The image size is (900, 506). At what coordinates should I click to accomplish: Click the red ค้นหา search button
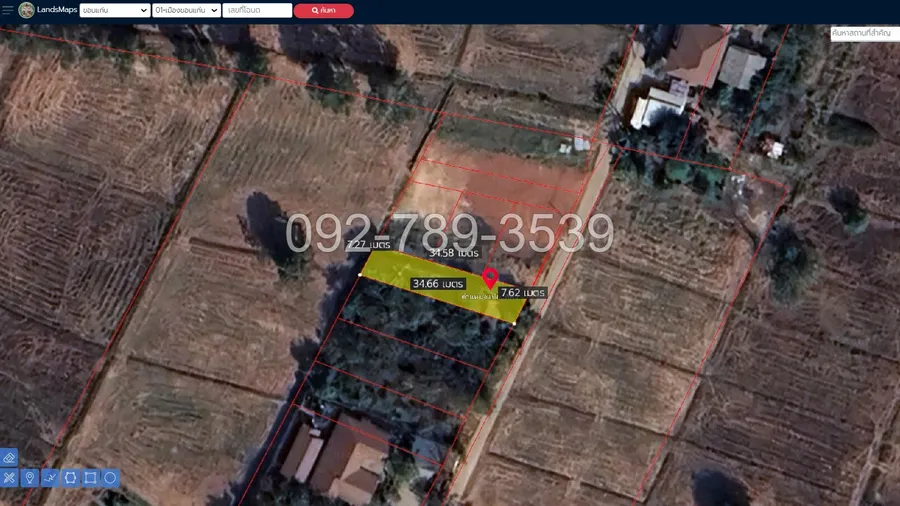[x=323, y=10]
